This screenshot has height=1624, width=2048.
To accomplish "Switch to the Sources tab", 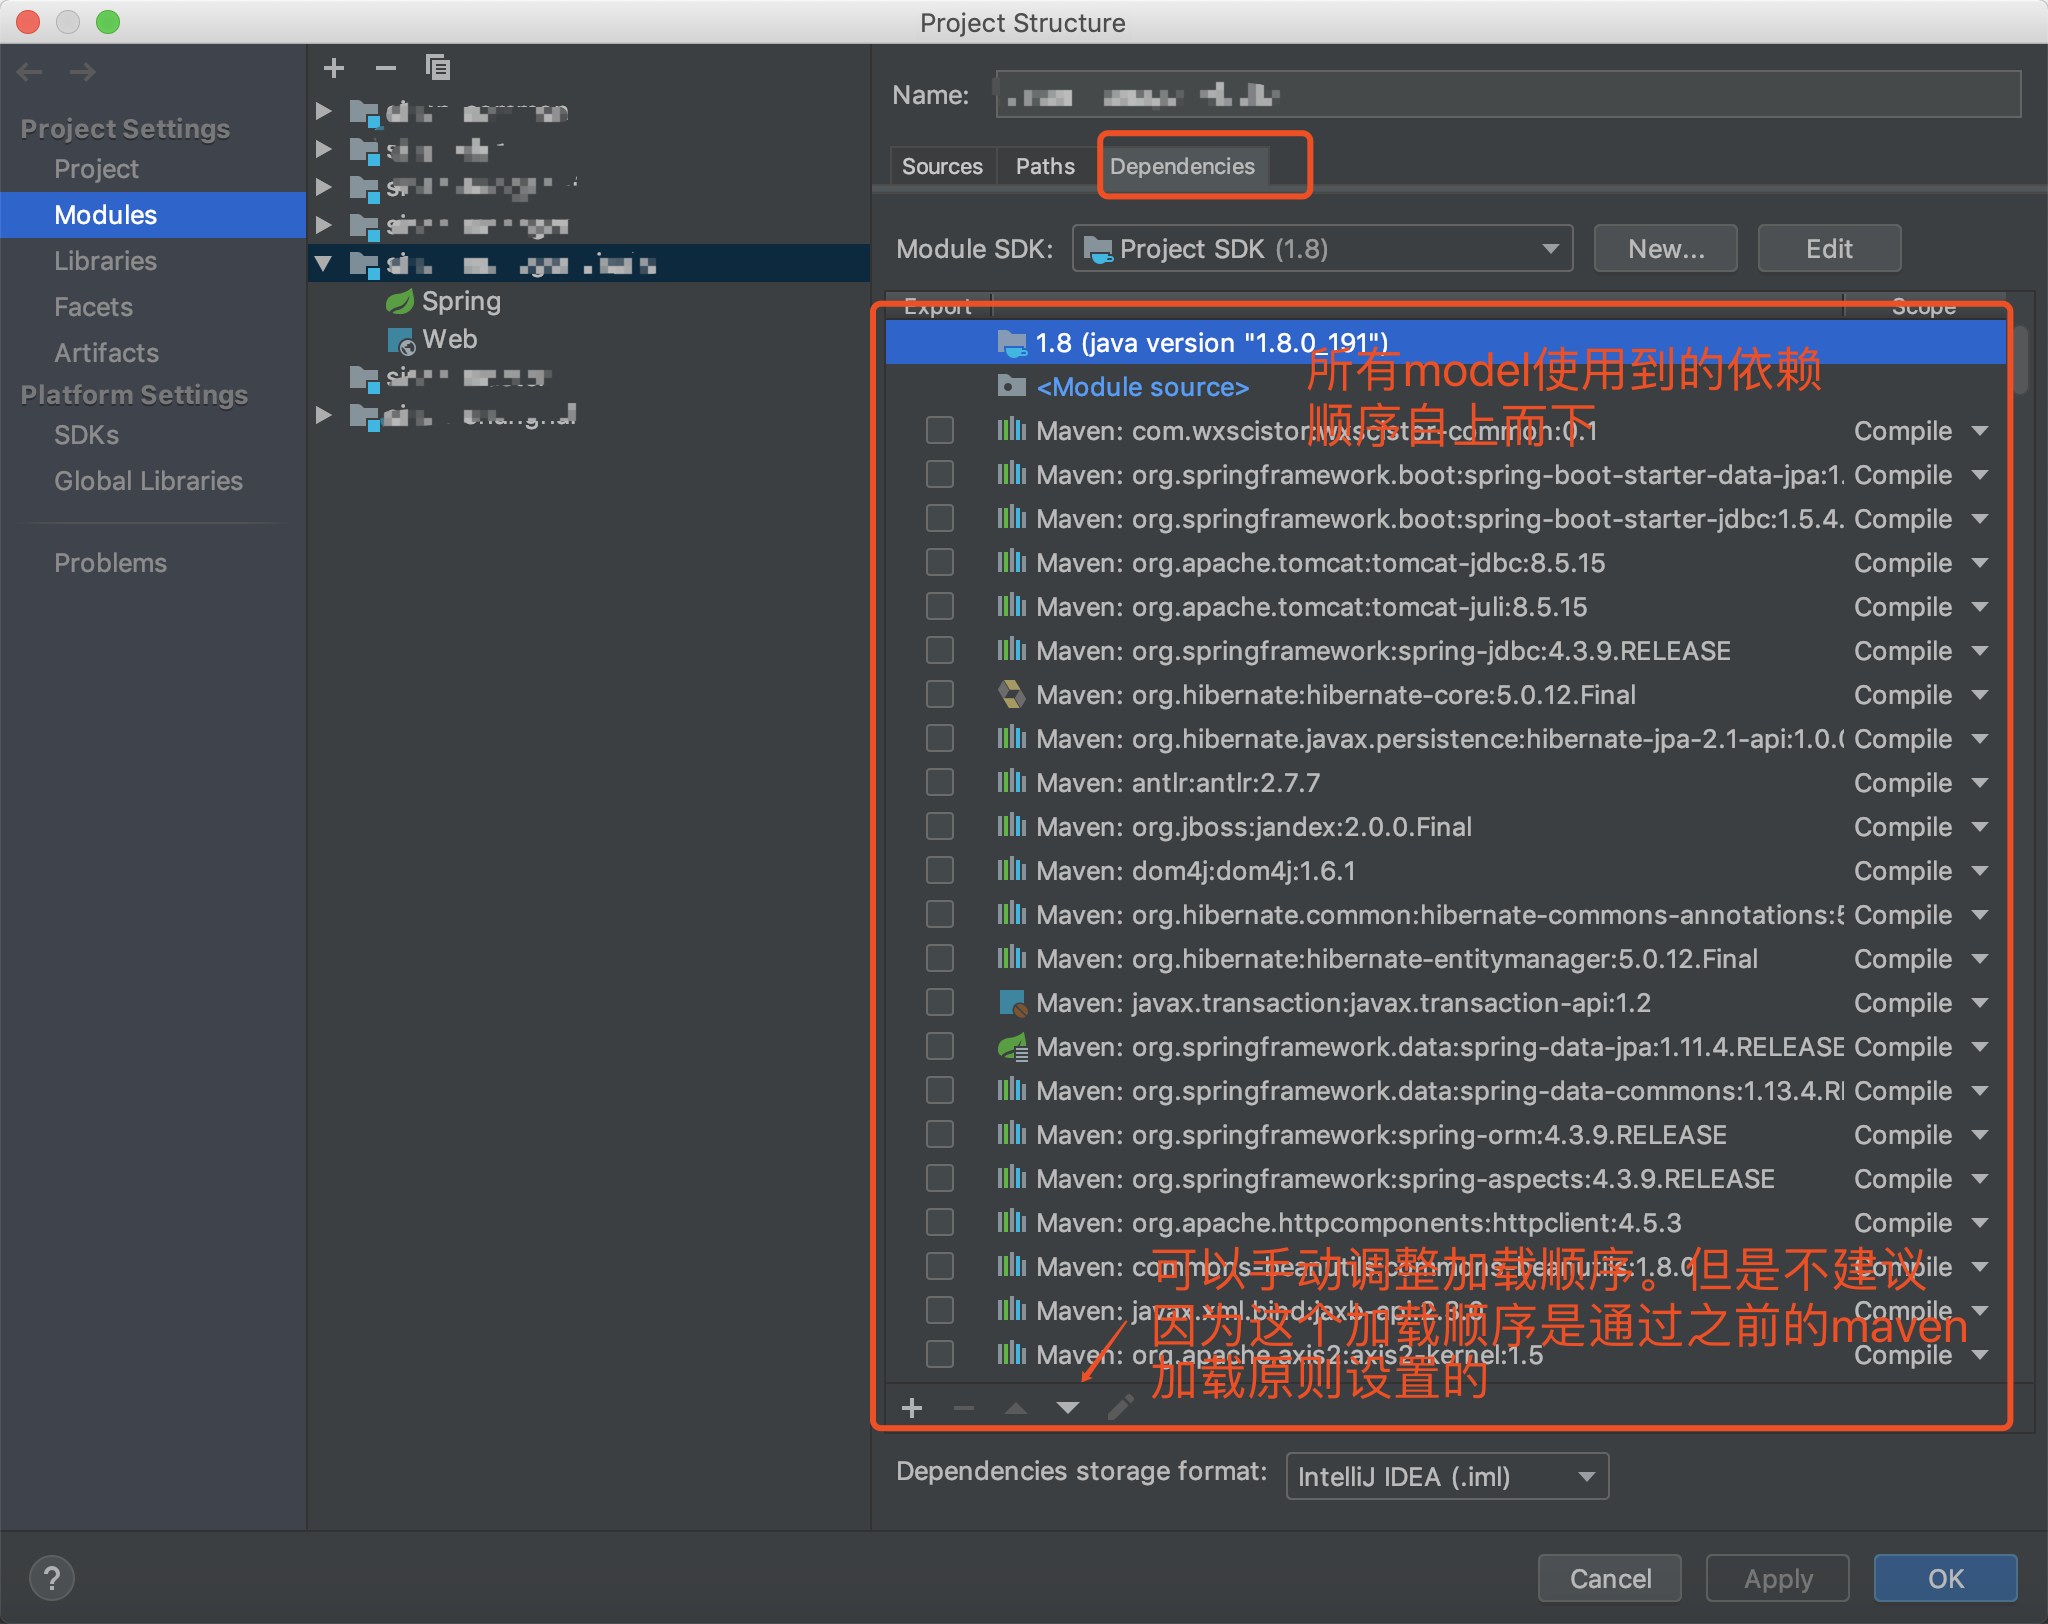I will click(x=942, y=167).
